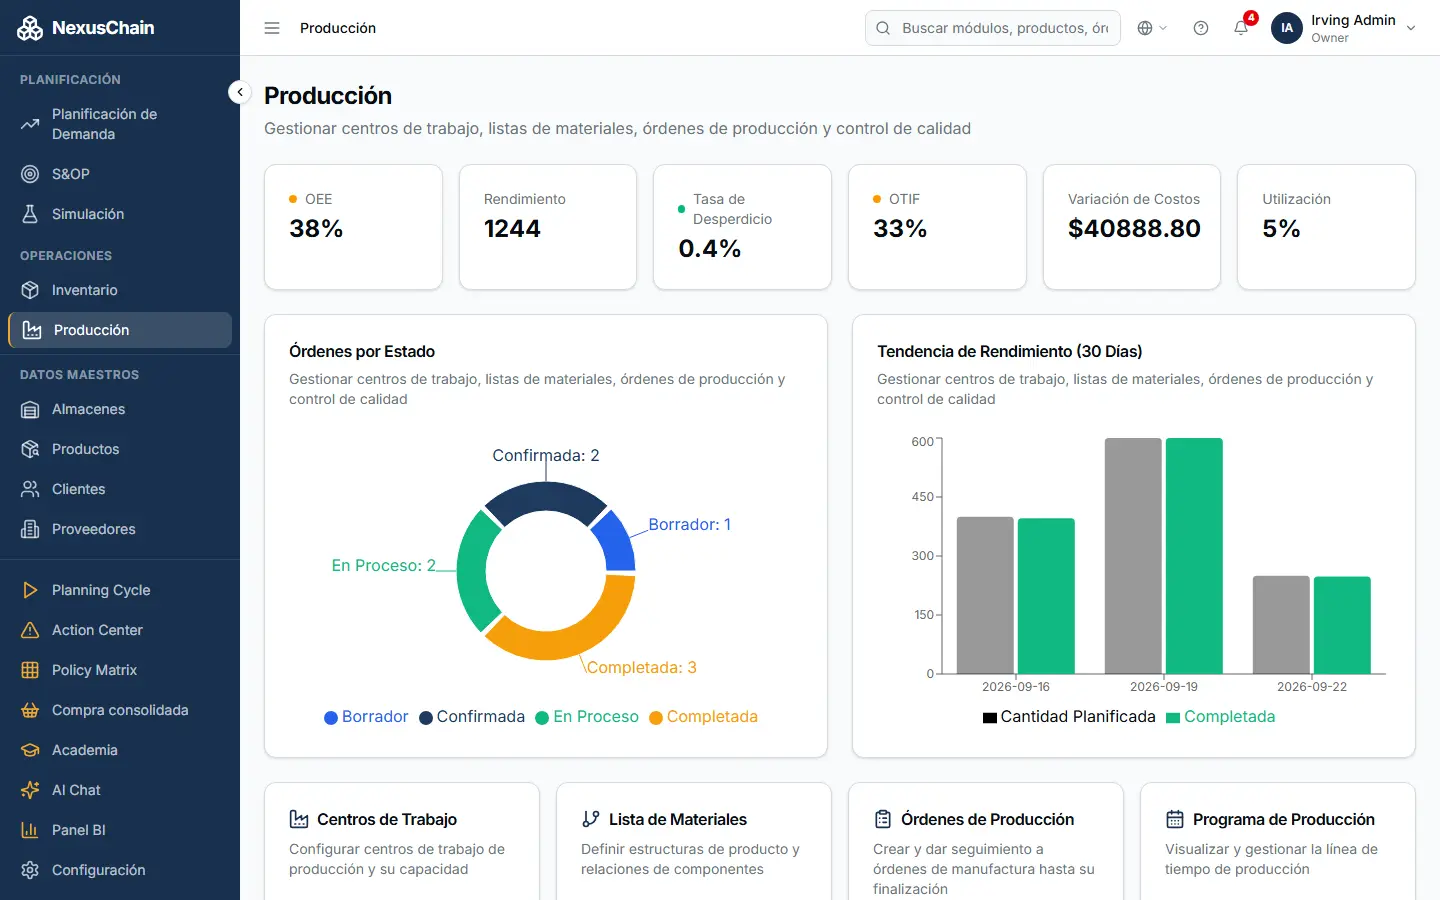
Task: Click the Lista de Materiales branch icon
Action: tap(591, 819)
